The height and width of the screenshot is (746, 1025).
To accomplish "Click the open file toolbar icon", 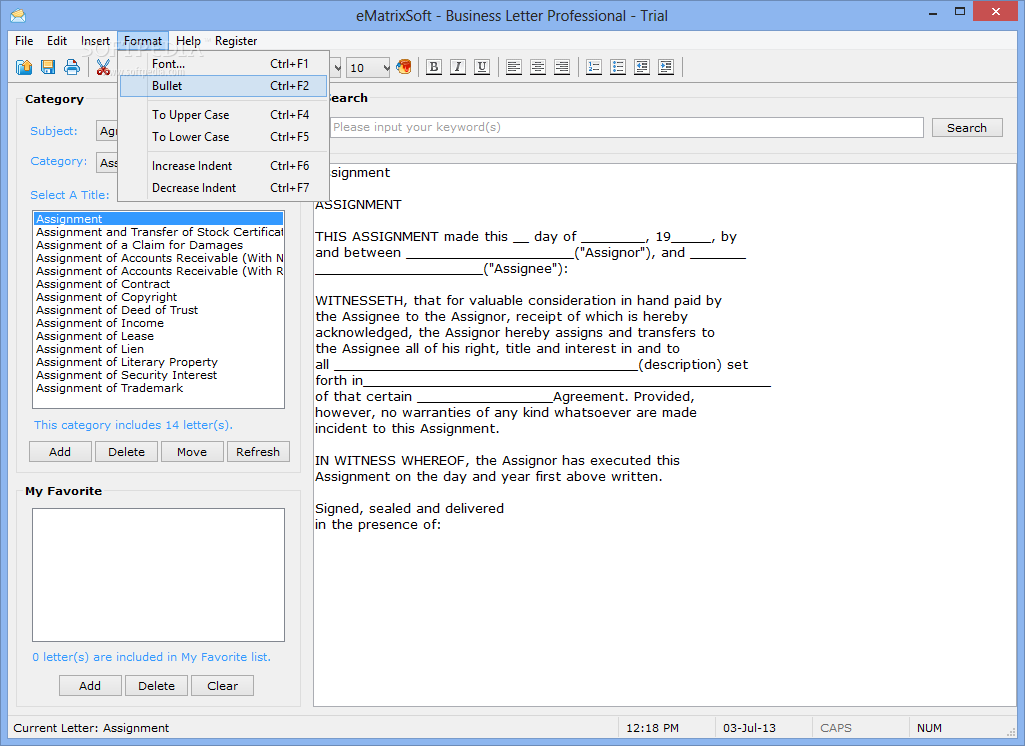I will 24,67.
